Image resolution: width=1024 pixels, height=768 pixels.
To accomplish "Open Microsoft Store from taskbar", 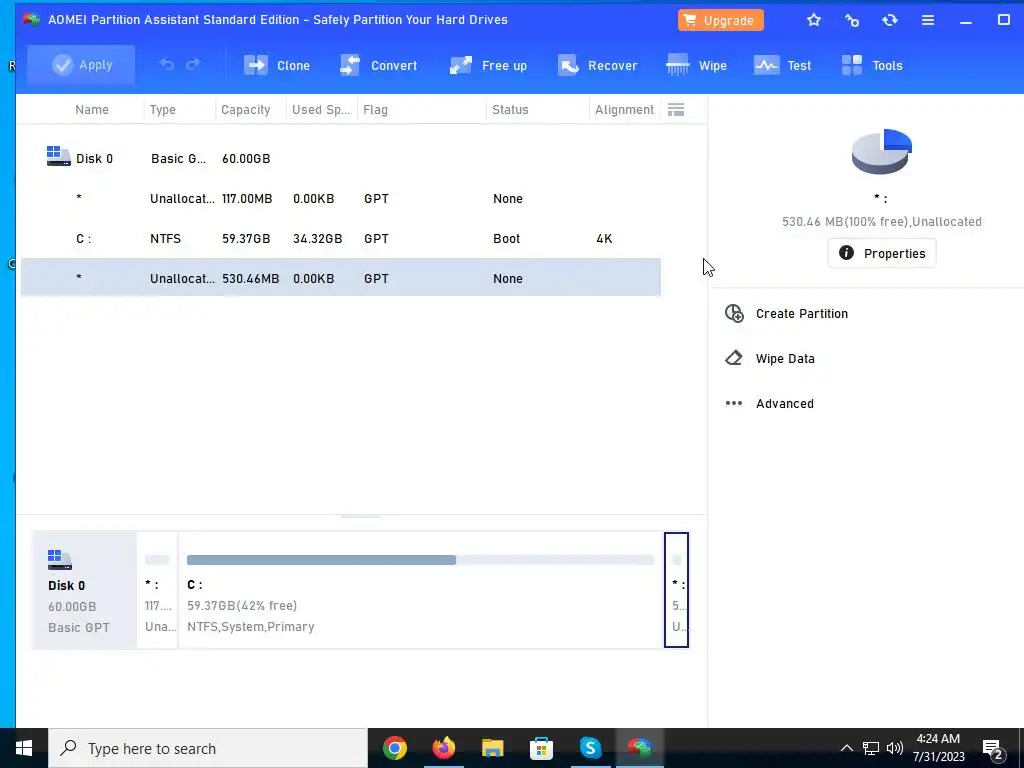I will pyautogui.click(x=541, y=748).
